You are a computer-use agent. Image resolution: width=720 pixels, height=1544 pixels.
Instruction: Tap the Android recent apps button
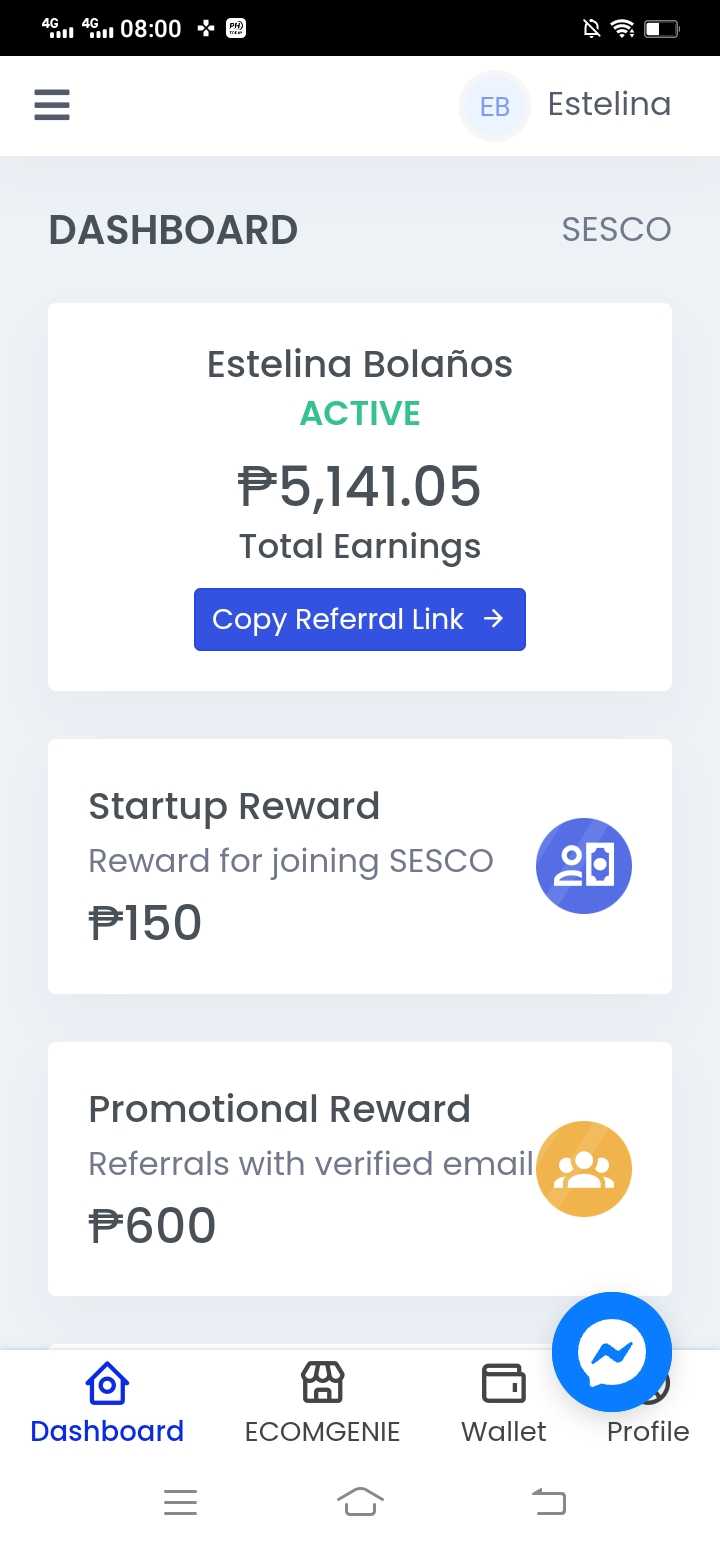click(x=180, y=1502)
